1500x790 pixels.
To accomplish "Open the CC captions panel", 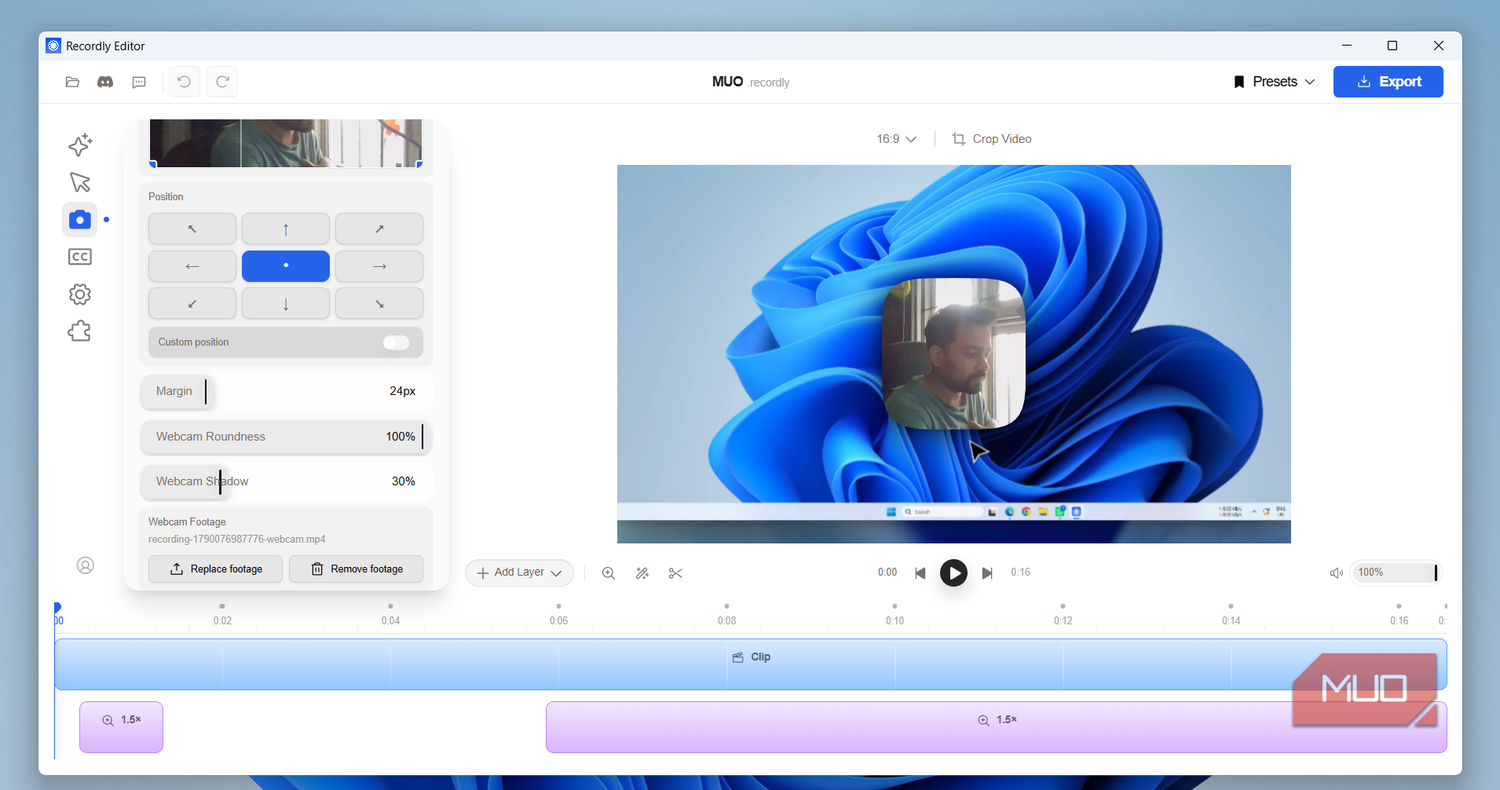I will 80,257.
